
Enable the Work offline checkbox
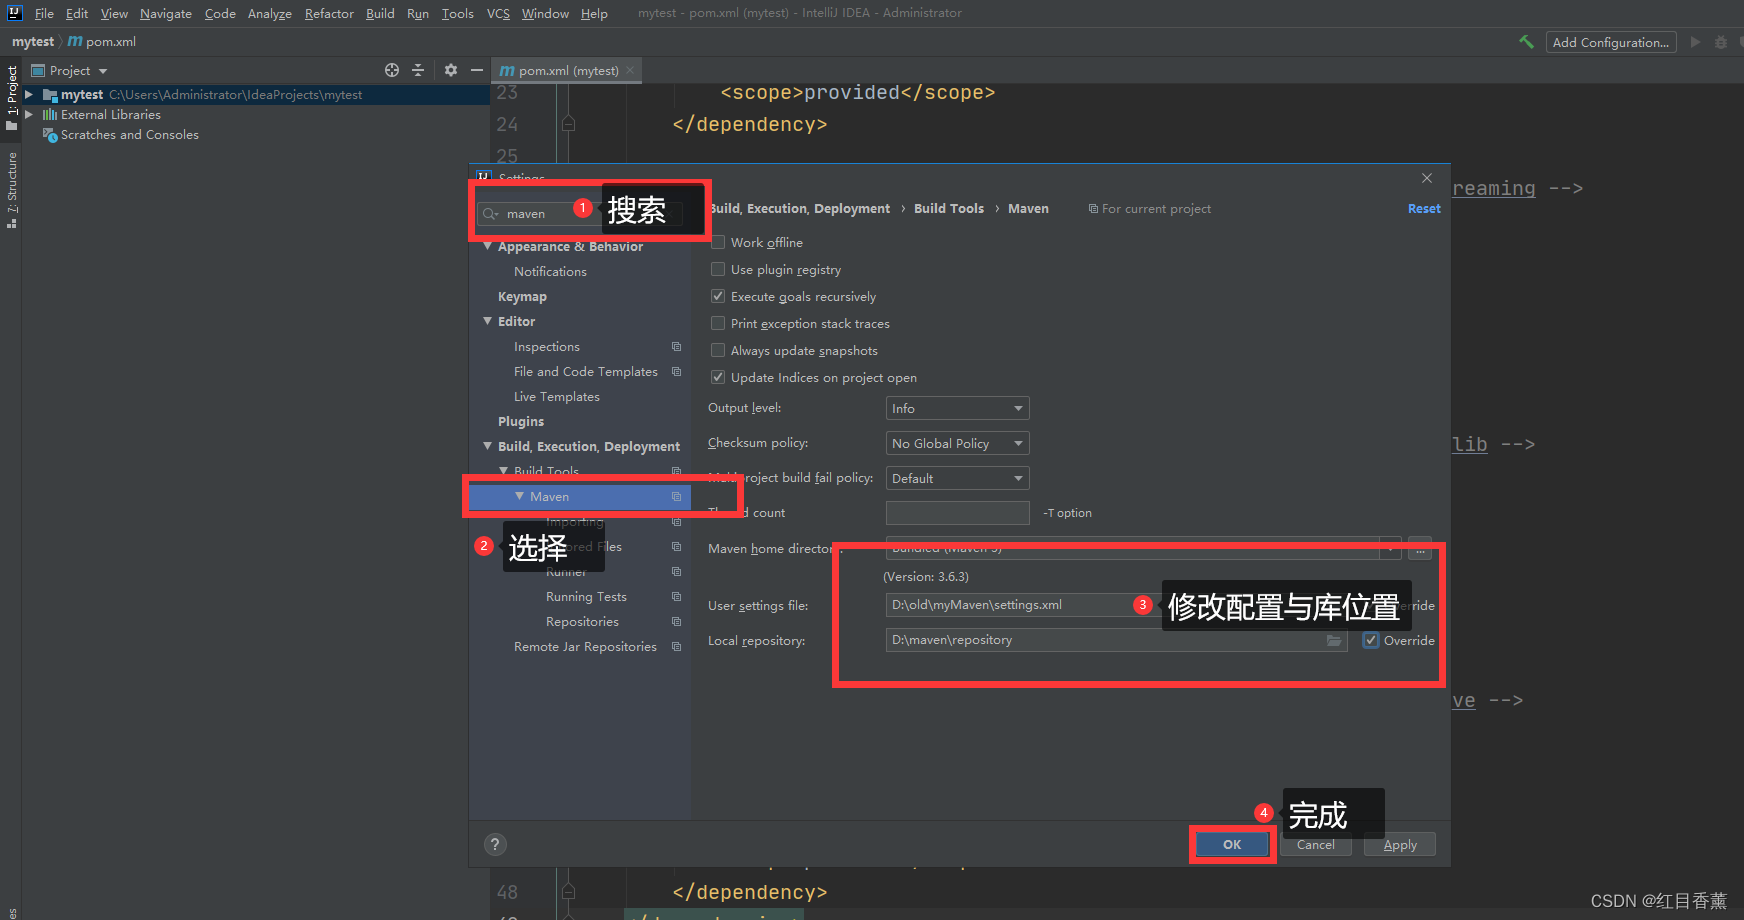pos(718,242)
